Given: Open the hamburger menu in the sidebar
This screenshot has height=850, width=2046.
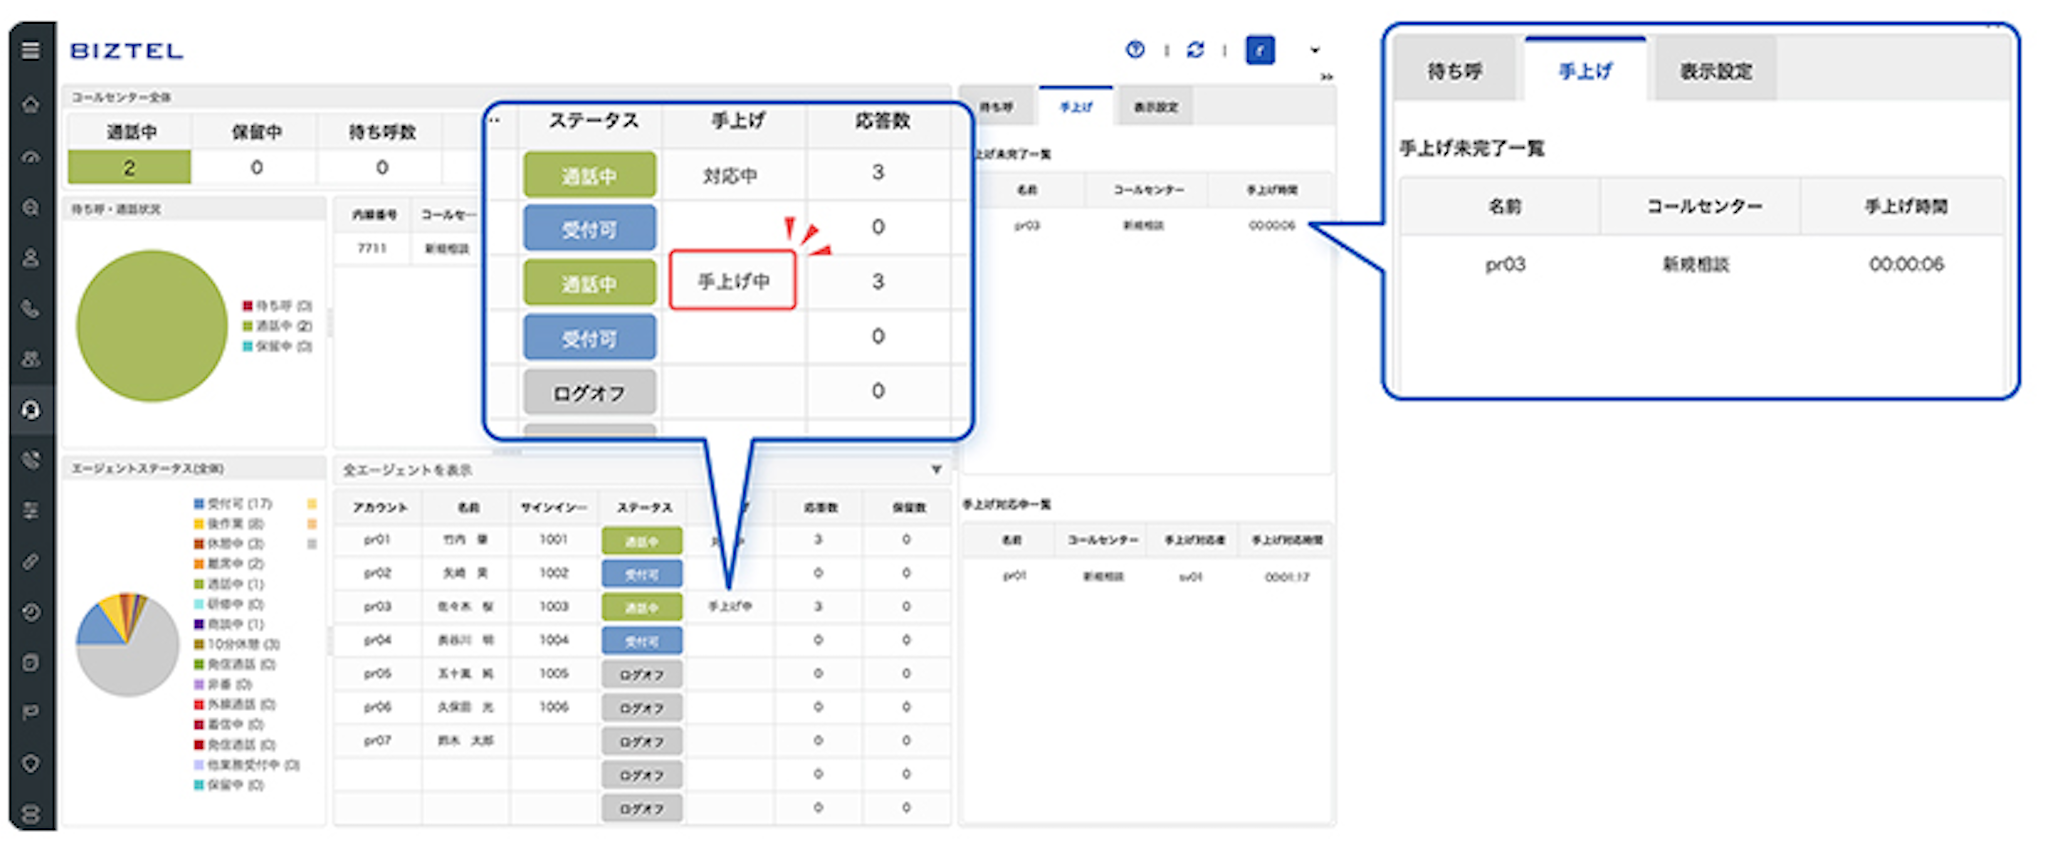Looking at the screenshot, I should 31,50.
